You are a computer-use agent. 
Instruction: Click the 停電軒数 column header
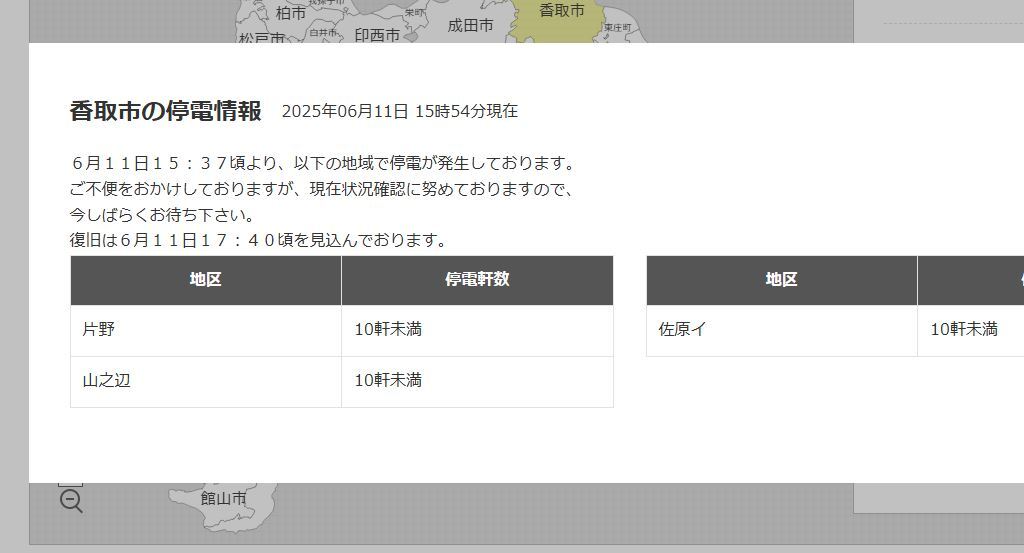tap(477, 280)
